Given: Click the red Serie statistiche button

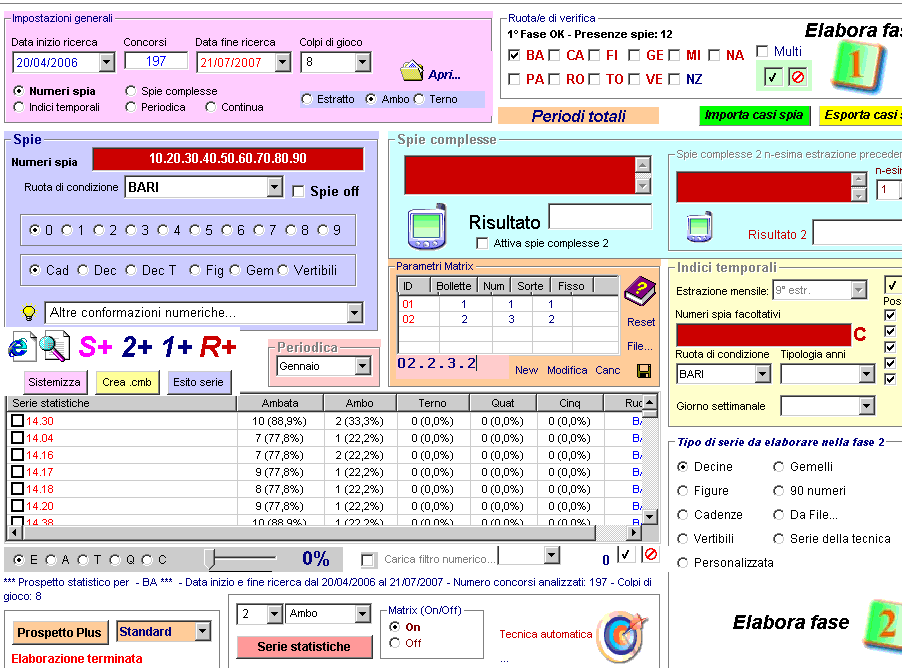Looking at the screenshot, I should point(304,647).
